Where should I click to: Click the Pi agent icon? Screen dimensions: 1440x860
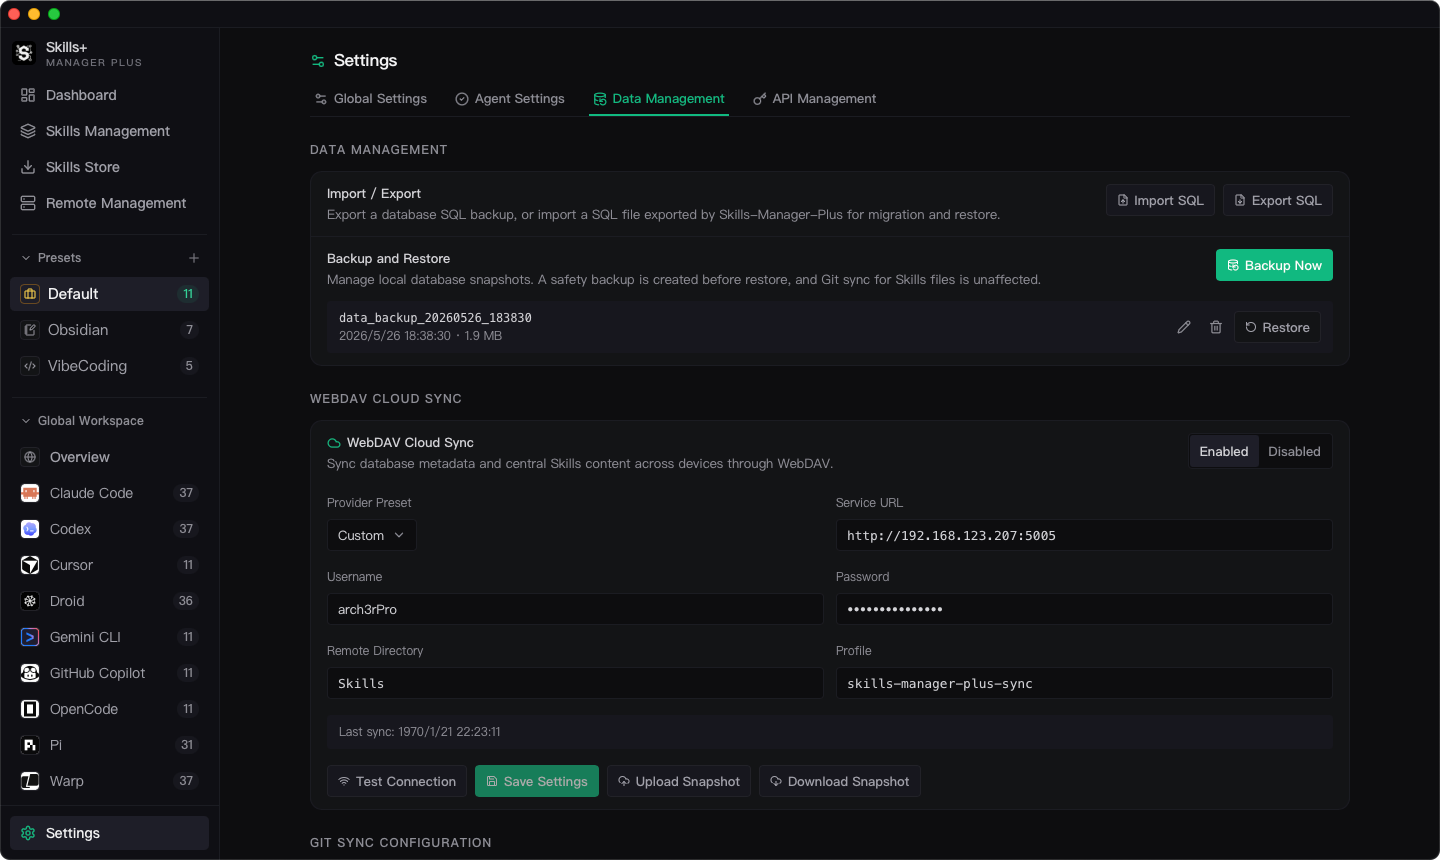coord(30,745)
